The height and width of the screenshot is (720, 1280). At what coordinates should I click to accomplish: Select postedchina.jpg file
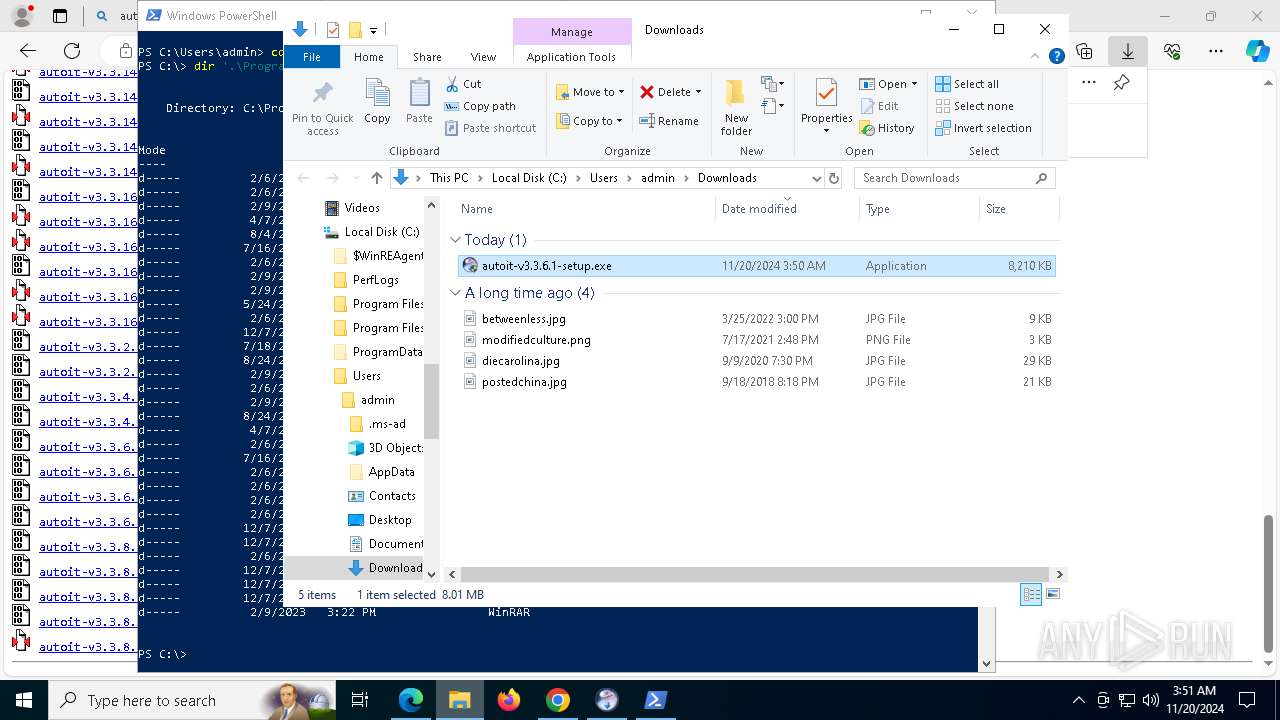[x=757, y=382]
